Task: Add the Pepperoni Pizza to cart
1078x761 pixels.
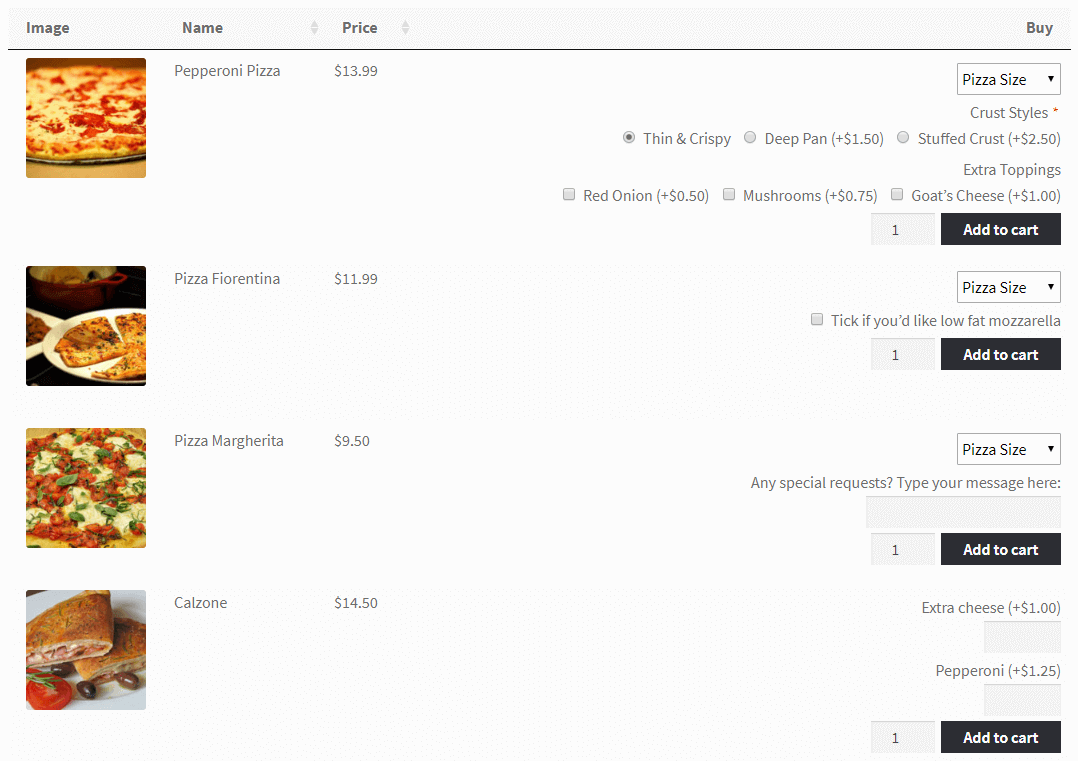Action: point(1000,229)
